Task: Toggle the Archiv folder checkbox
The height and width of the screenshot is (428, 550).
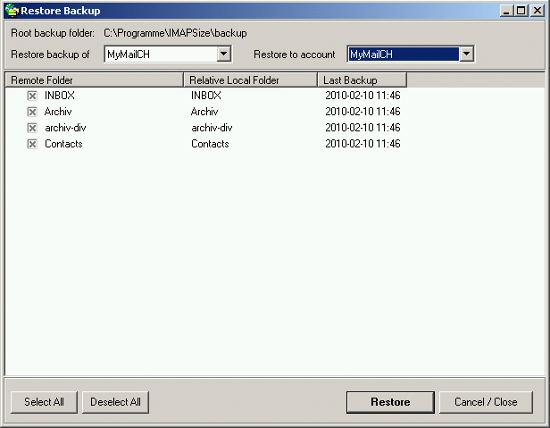Action: pyautogui.click(x=32, y=112)
